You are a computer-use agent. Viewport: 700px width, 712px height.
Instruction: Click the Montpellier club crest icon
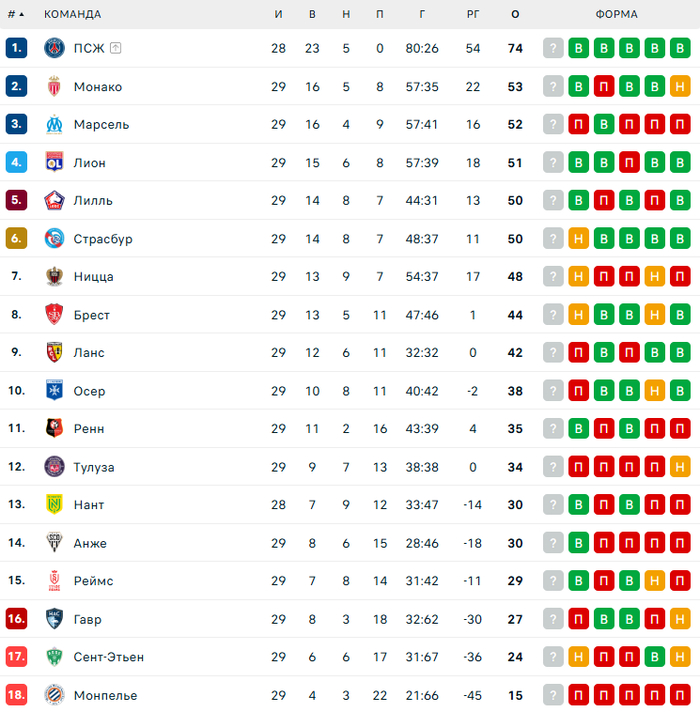(54, 695)
